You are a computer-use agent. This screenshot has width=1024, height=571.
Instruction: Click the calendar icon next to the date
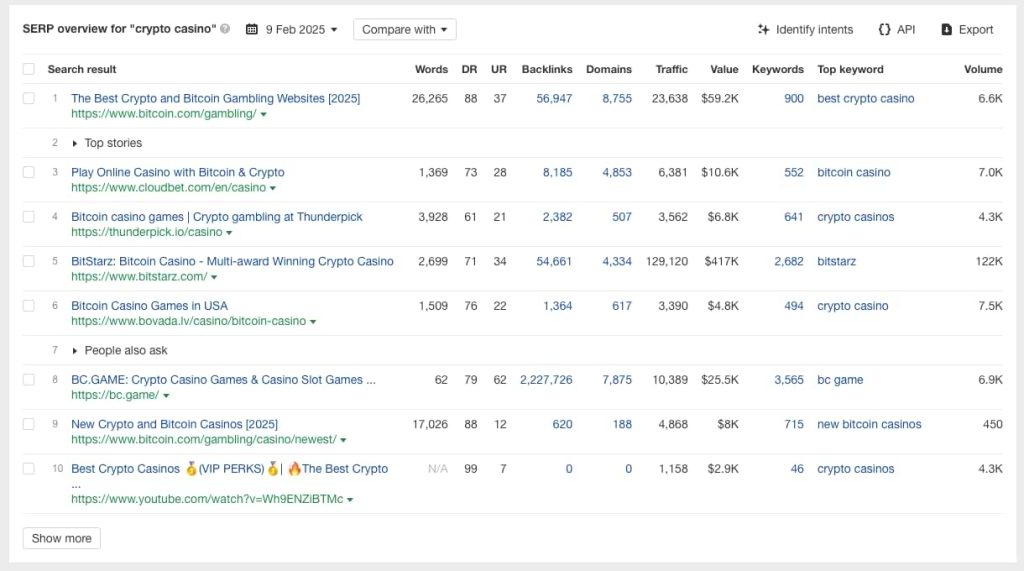(252, 30)
